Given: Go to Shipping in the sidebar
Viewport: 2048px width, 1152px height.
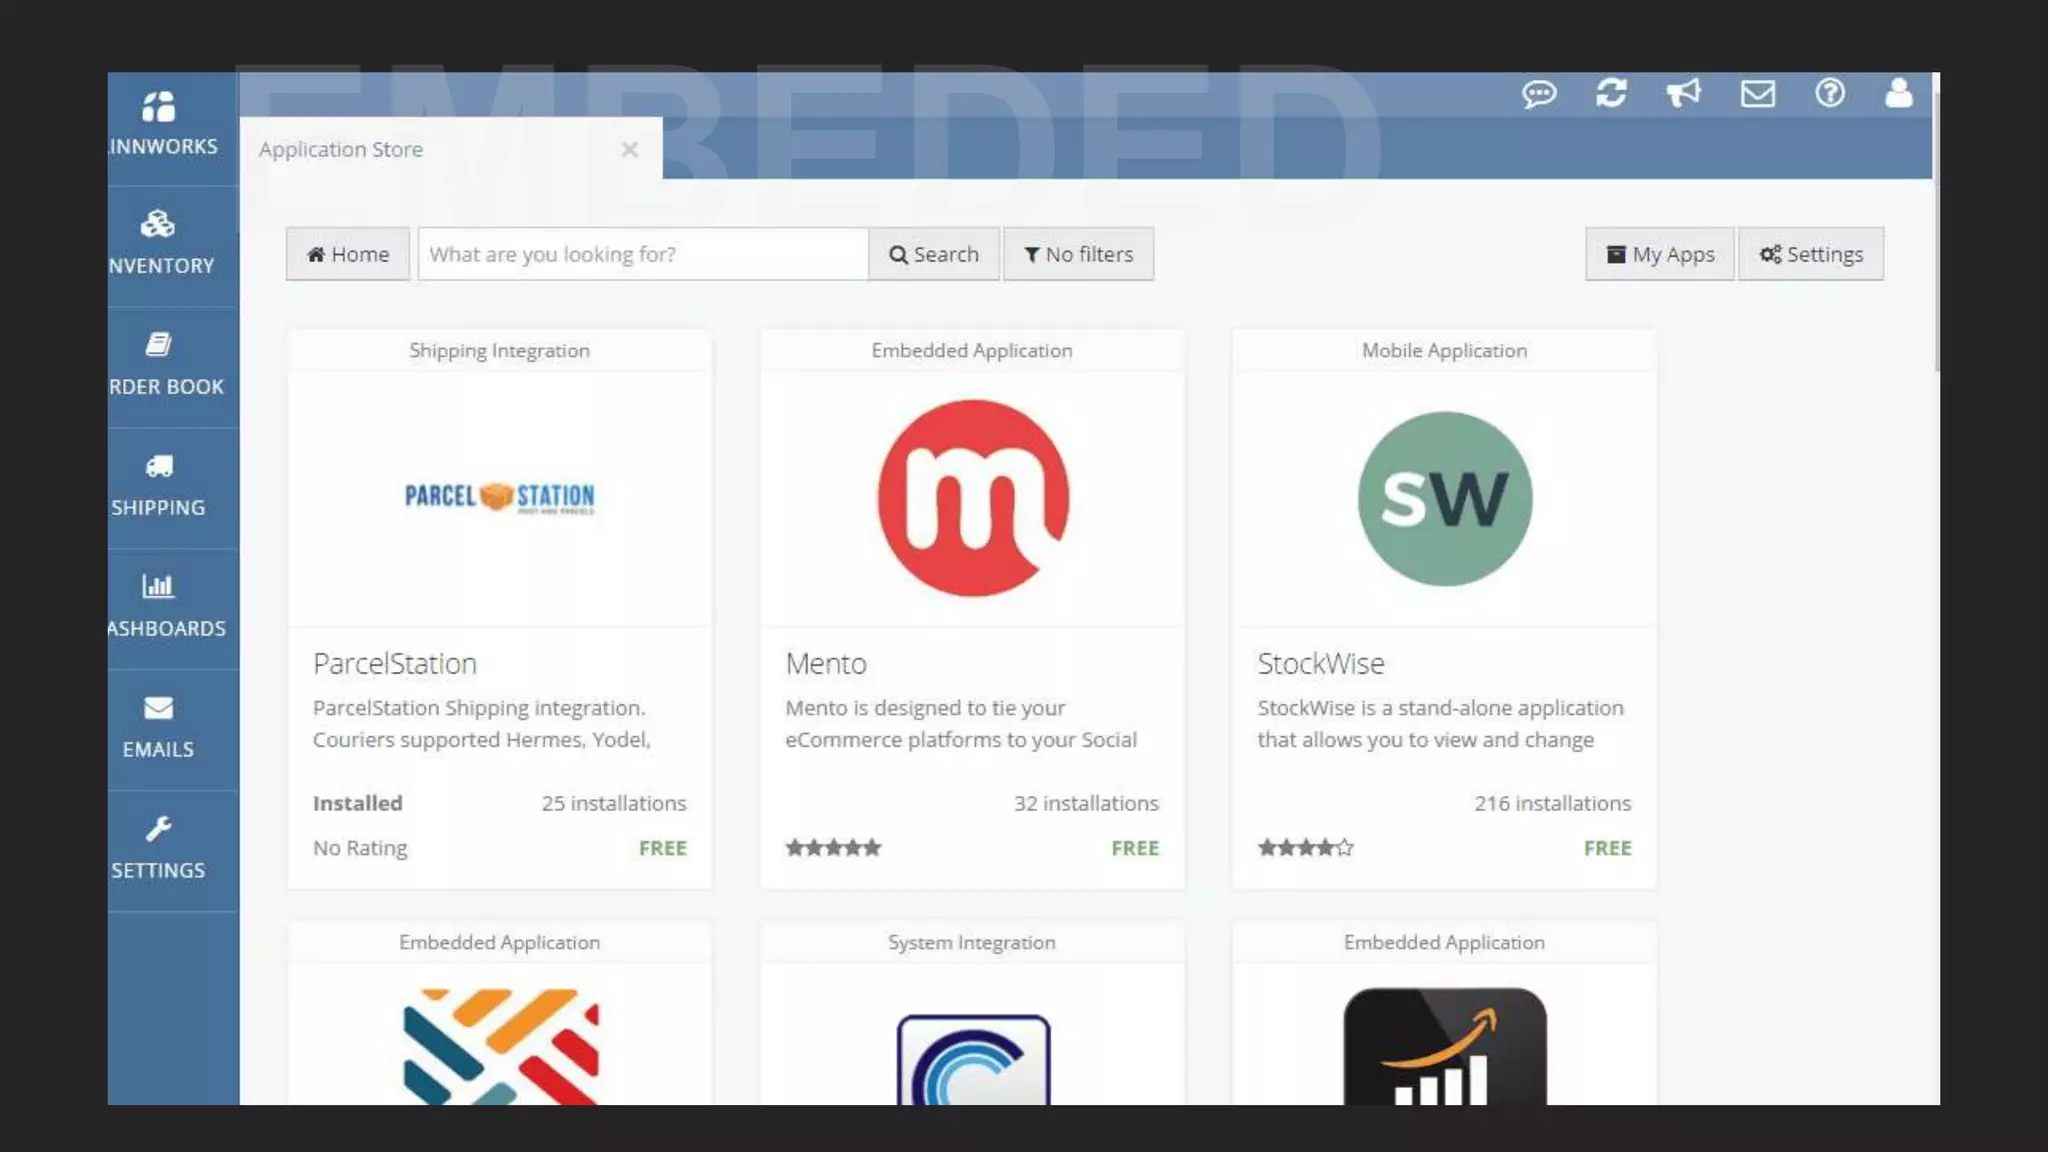Looking at the screenshot, I should 160,486.
